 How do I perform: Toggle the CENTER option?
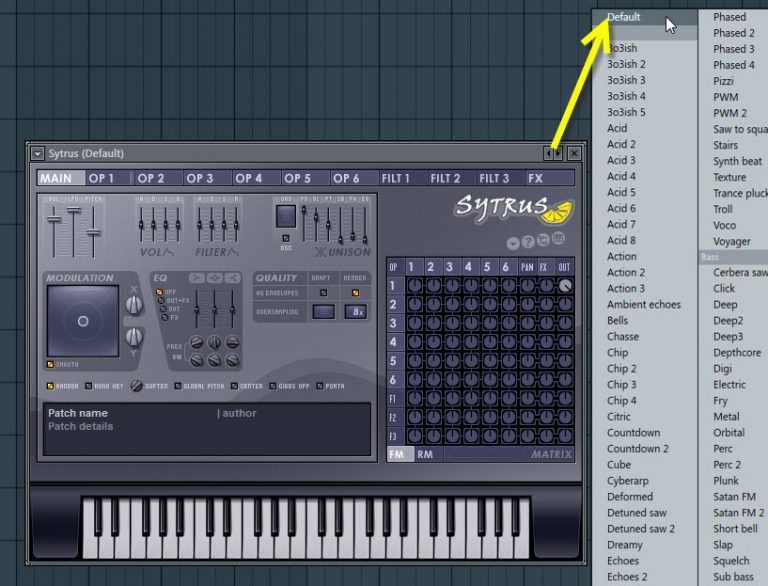tap(234, 386)
